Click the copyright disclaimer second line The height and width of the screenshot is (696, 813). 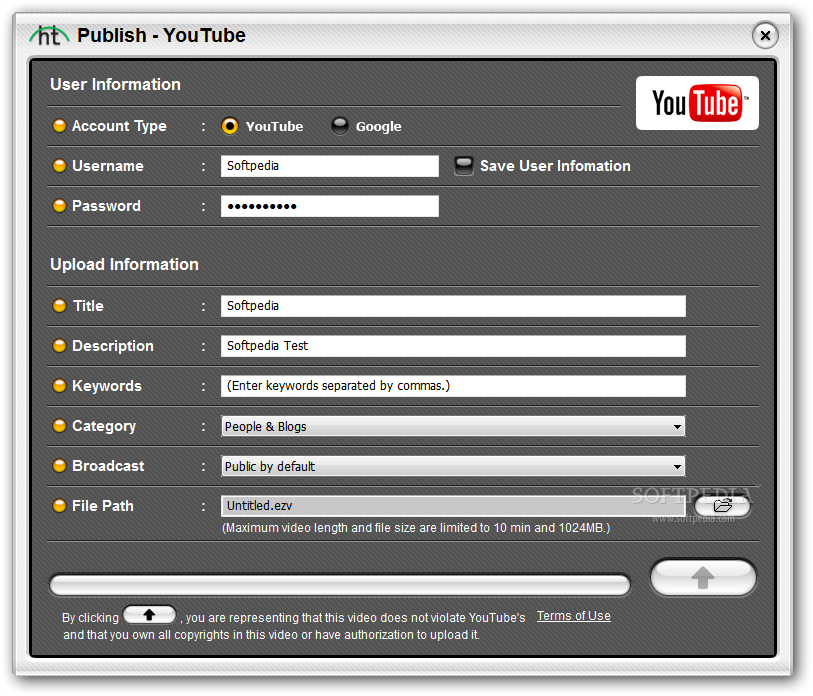(x=271, y=635)
